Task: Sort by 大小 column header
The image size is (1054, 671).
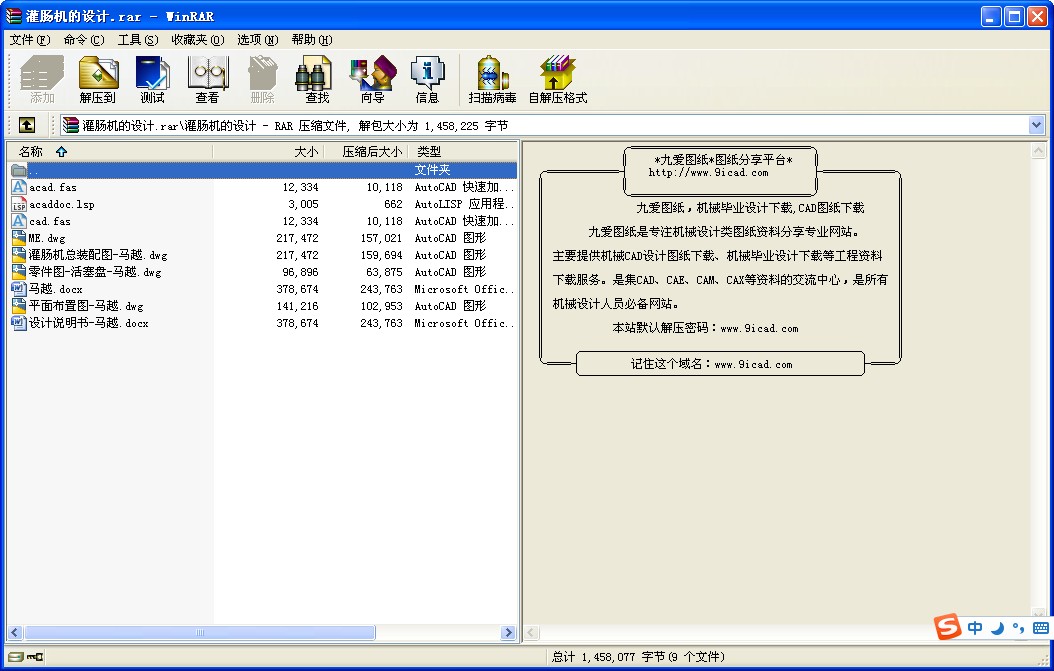Action: 268,151
